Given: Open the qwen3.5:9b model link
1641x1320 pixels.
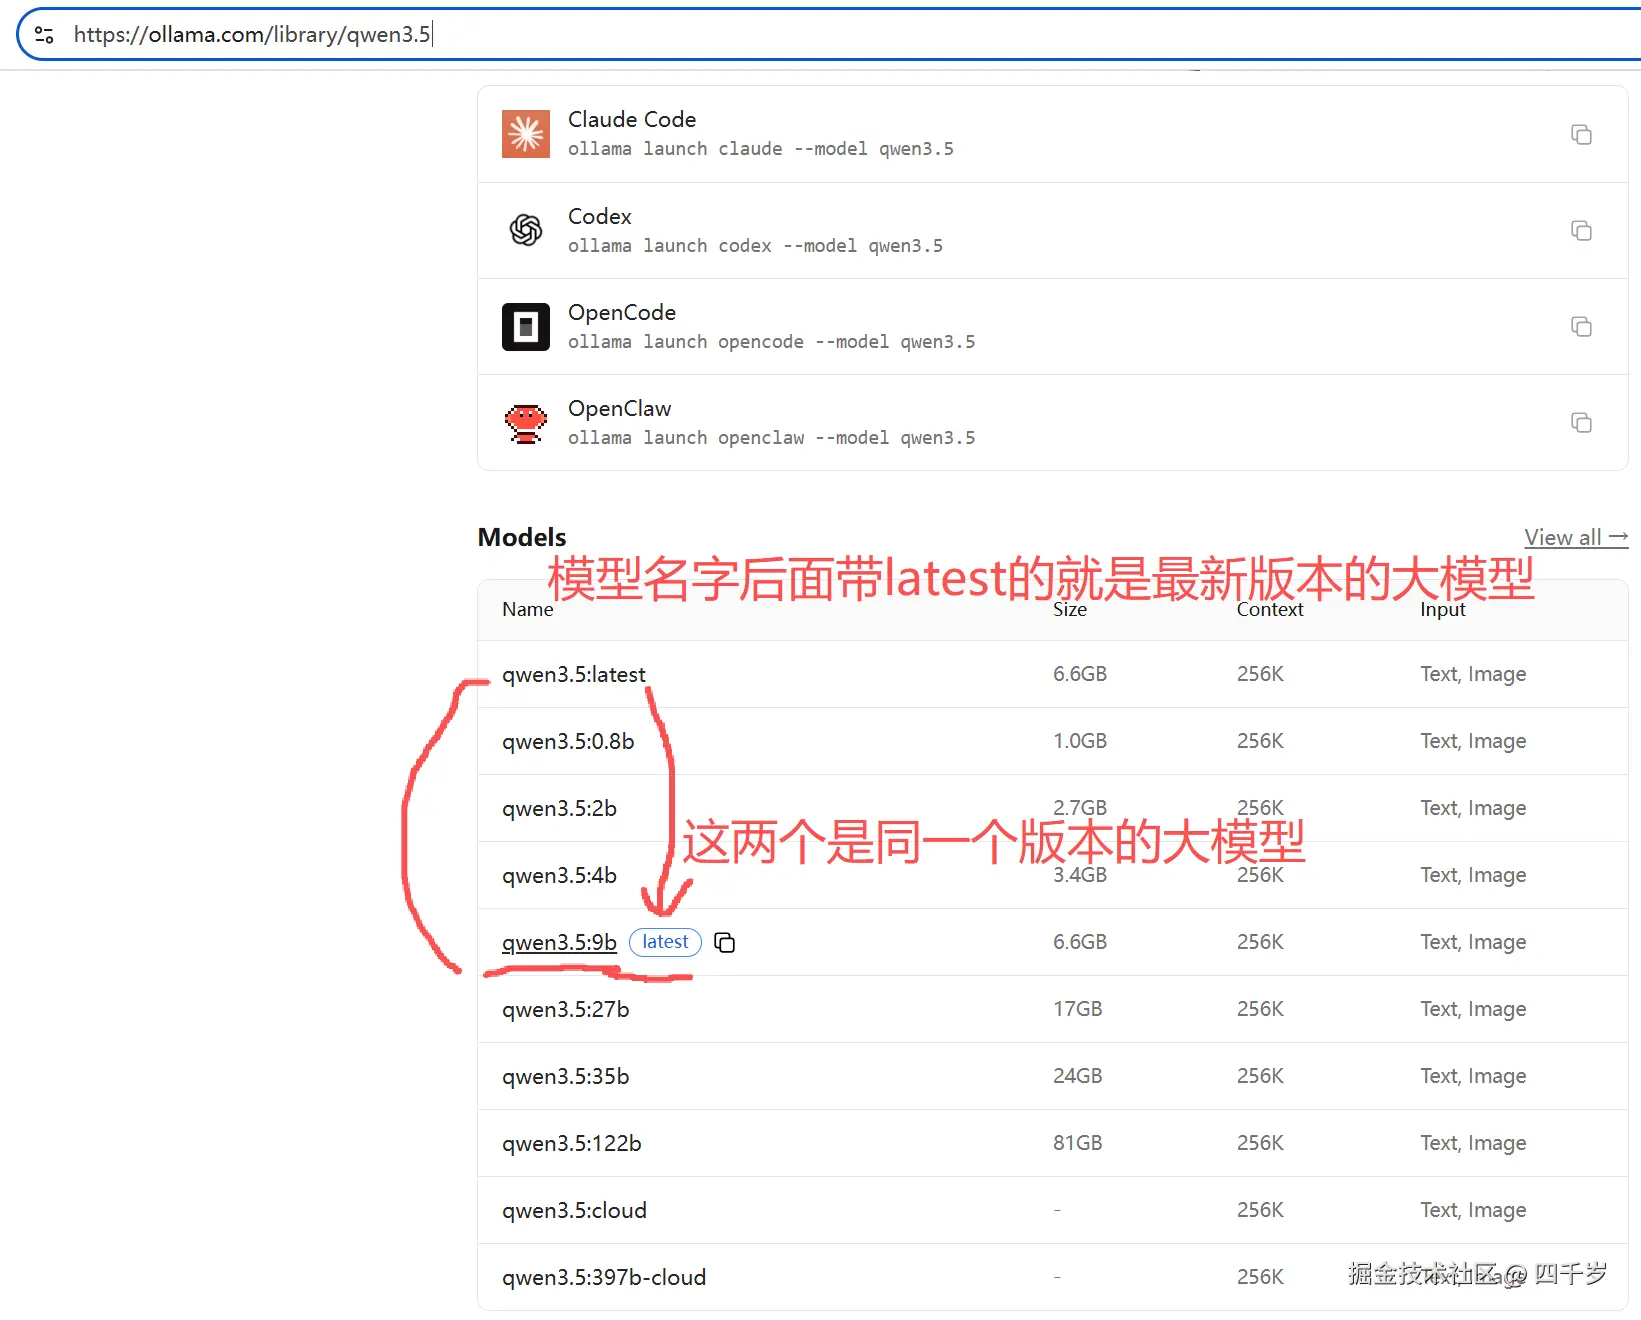Looking at the screenshot, I should pos(559,942).
